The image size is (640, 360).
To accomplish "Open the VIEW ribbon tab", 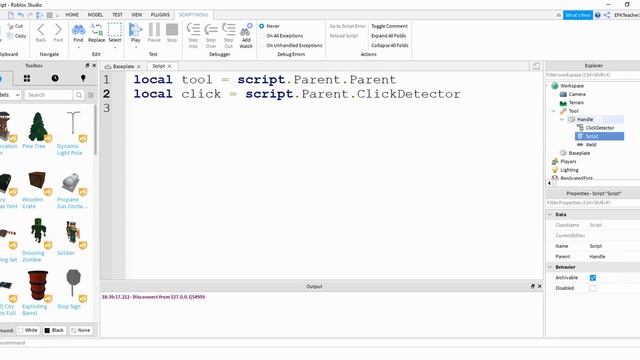I will point(137,15).
